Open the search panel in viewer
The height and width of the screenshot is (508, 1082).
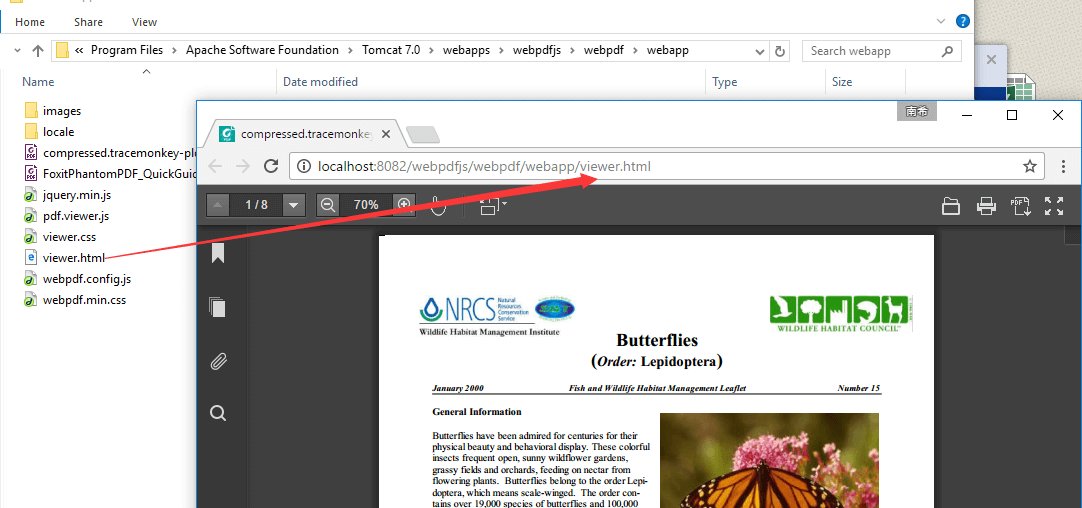[218, 413]
